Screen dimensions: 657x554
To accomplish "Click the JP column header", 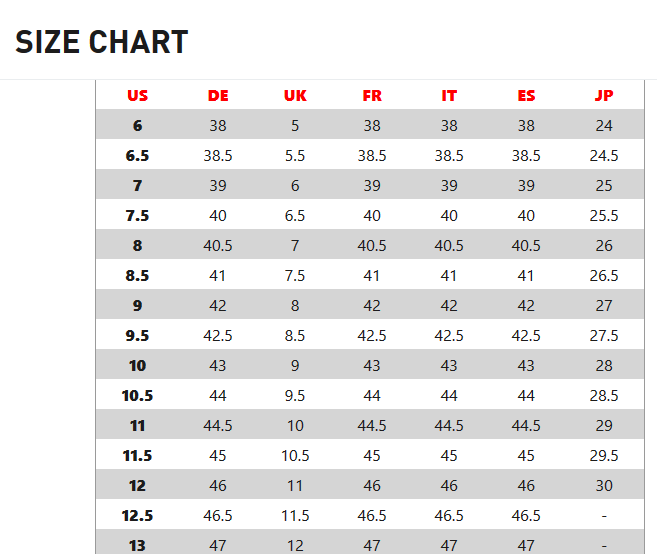I will [x=604, y=96].
